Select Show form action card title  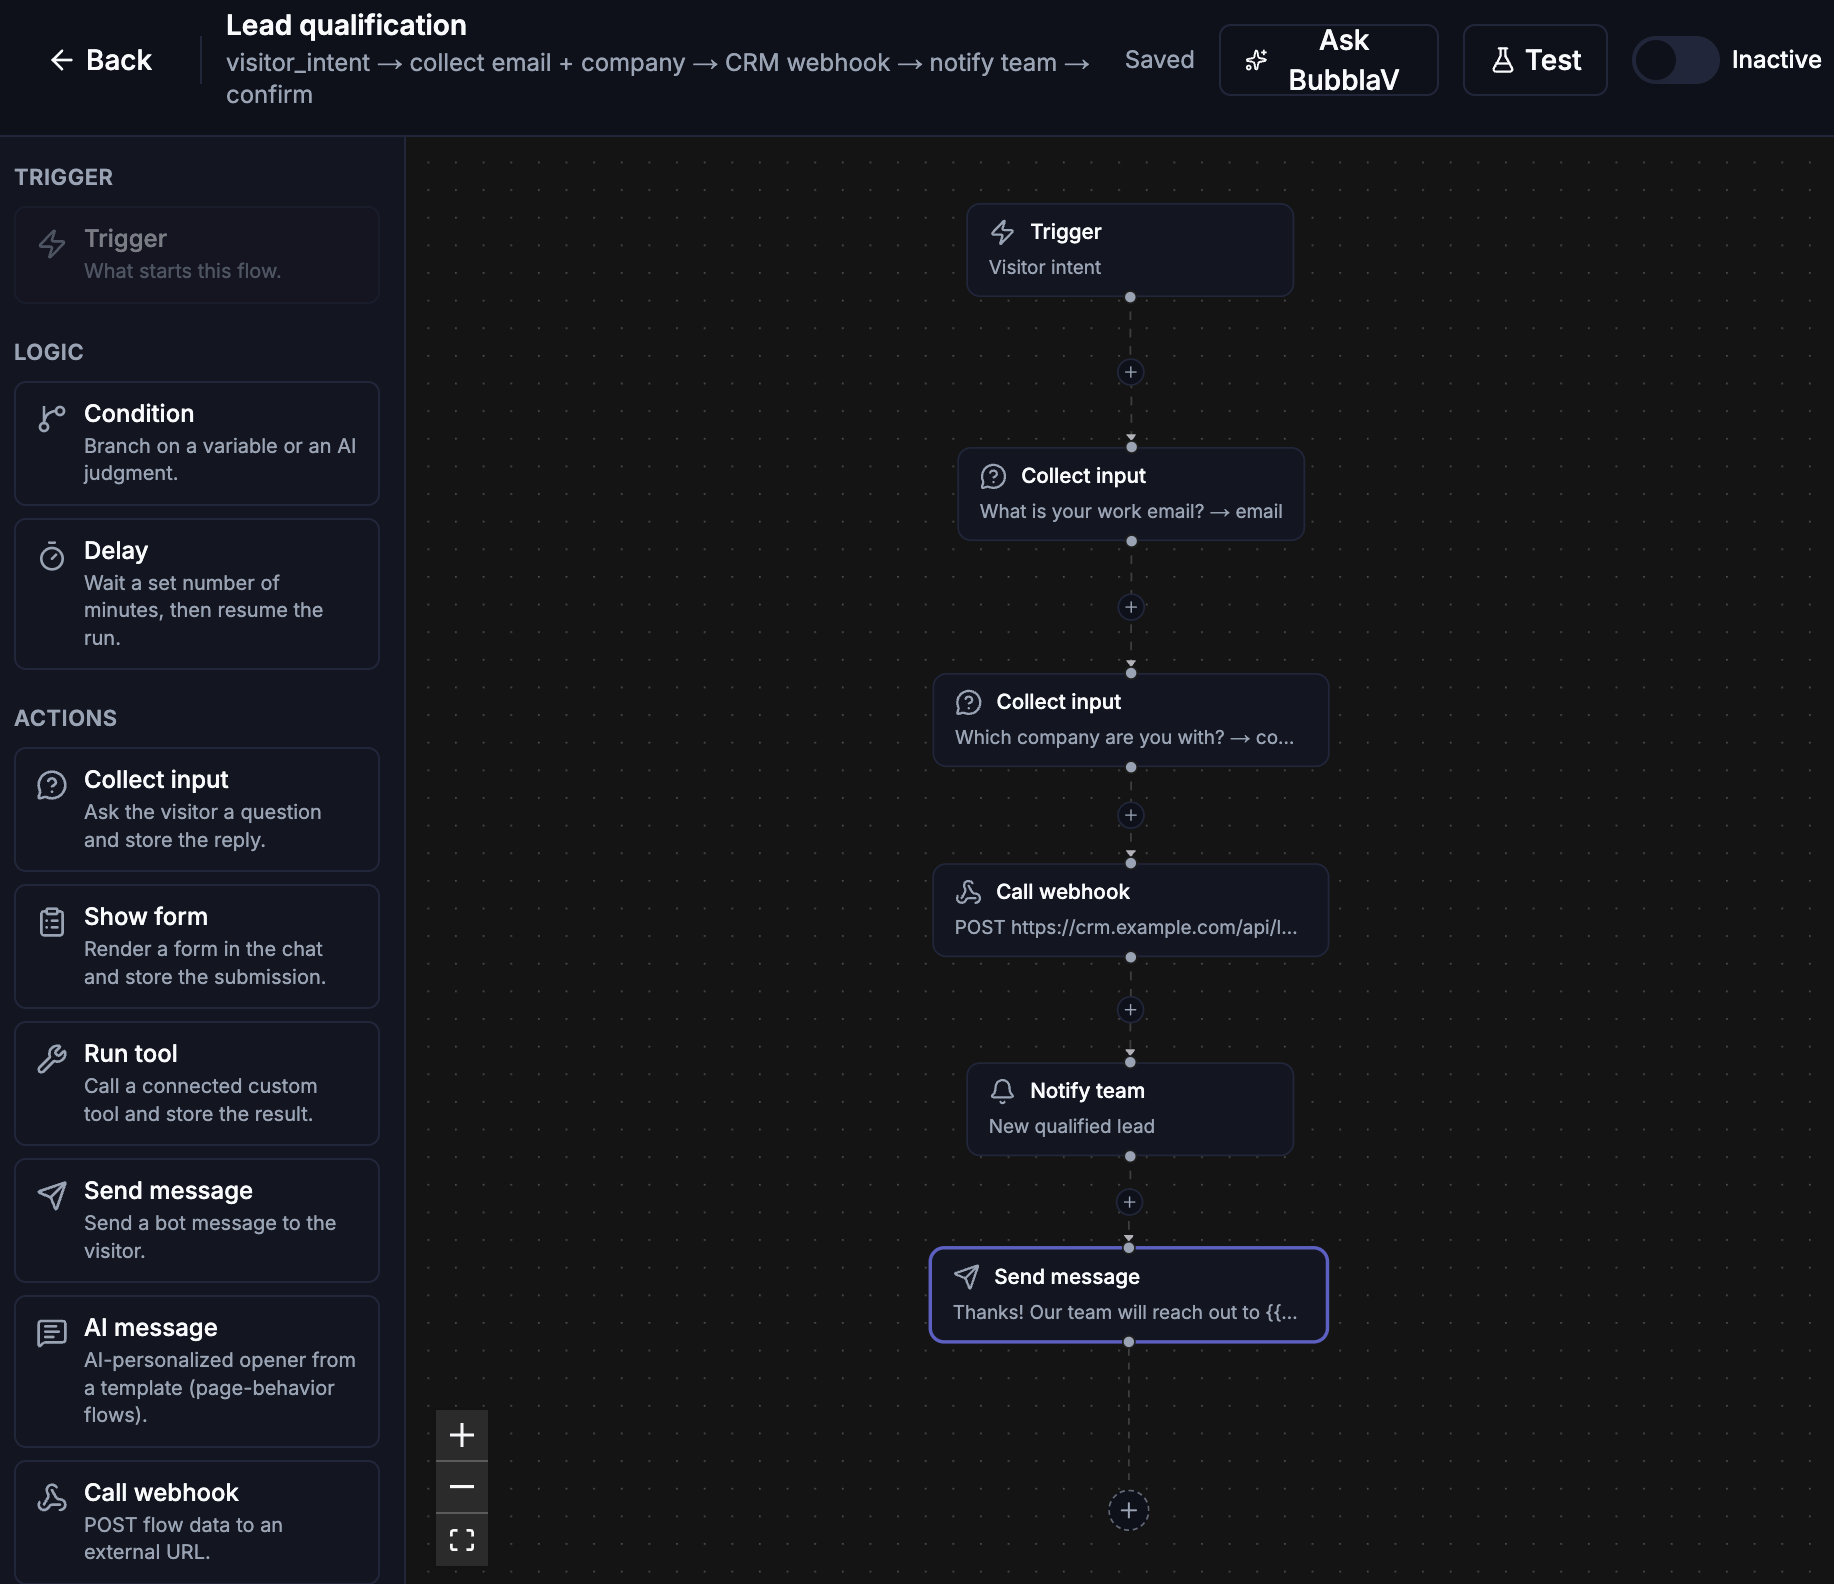coord(146,917)
